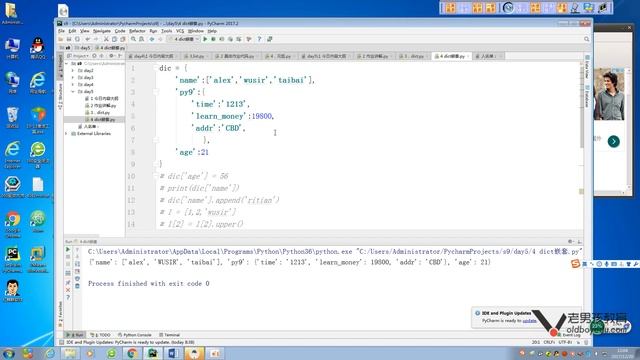Click the Save icon in toolbar
Viewport: 640px width, 360px height.
[x=69, y=39]
